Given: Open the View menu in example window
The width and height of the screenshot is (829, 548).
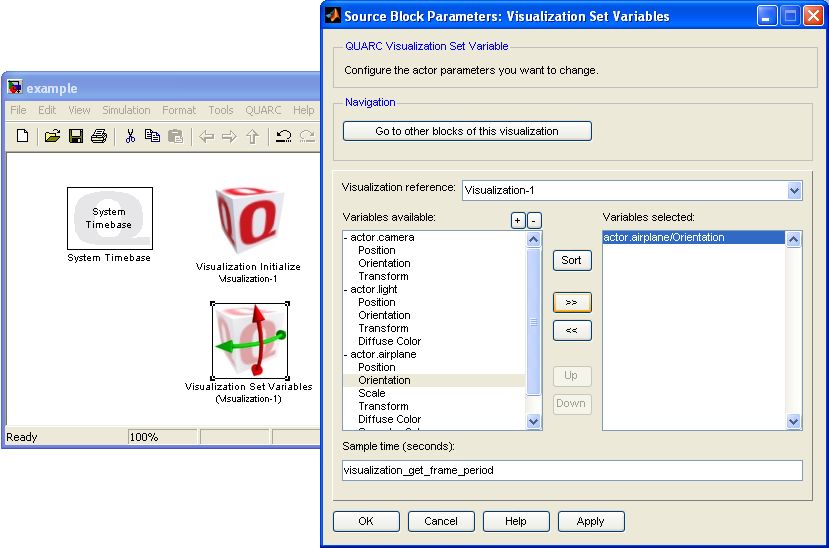Looking at the screenshot, I should [x=79, y=110].
